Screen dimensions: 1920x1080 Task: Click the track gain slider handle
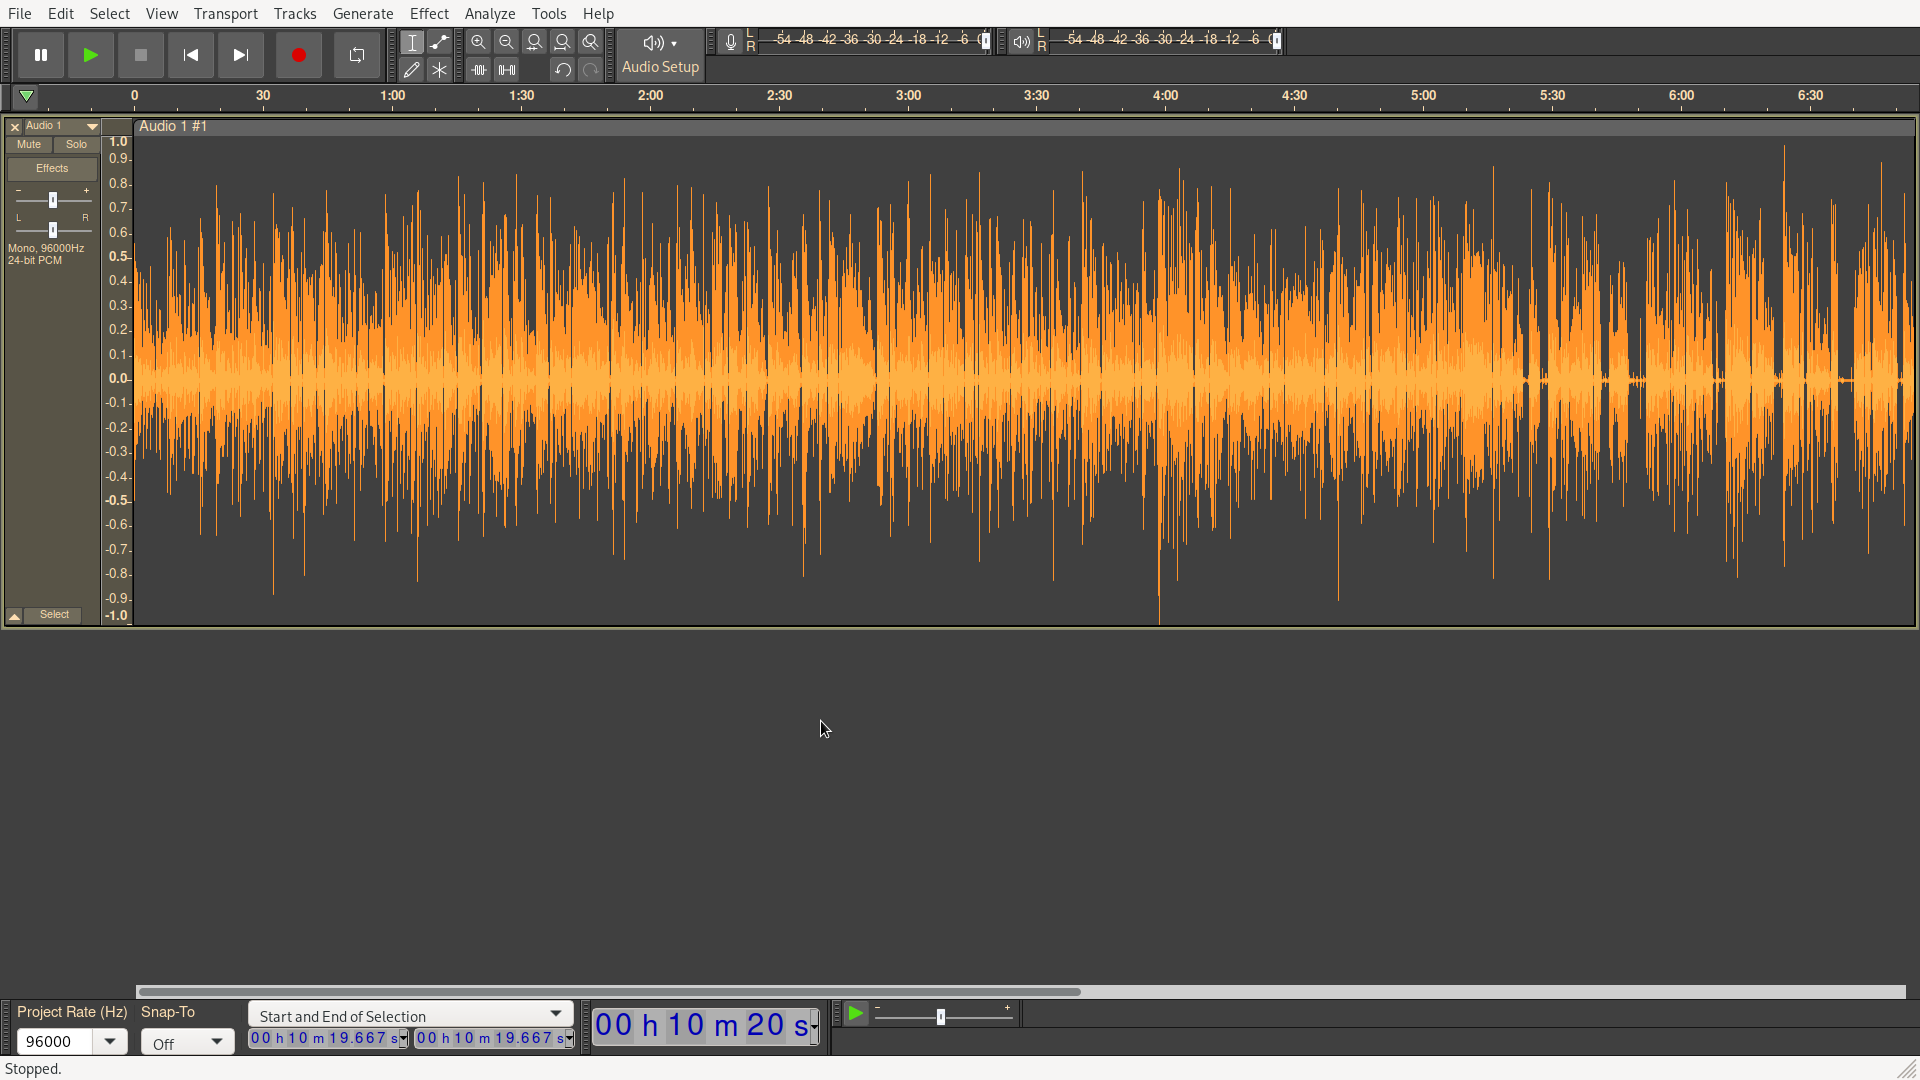(x=53, y=200)
